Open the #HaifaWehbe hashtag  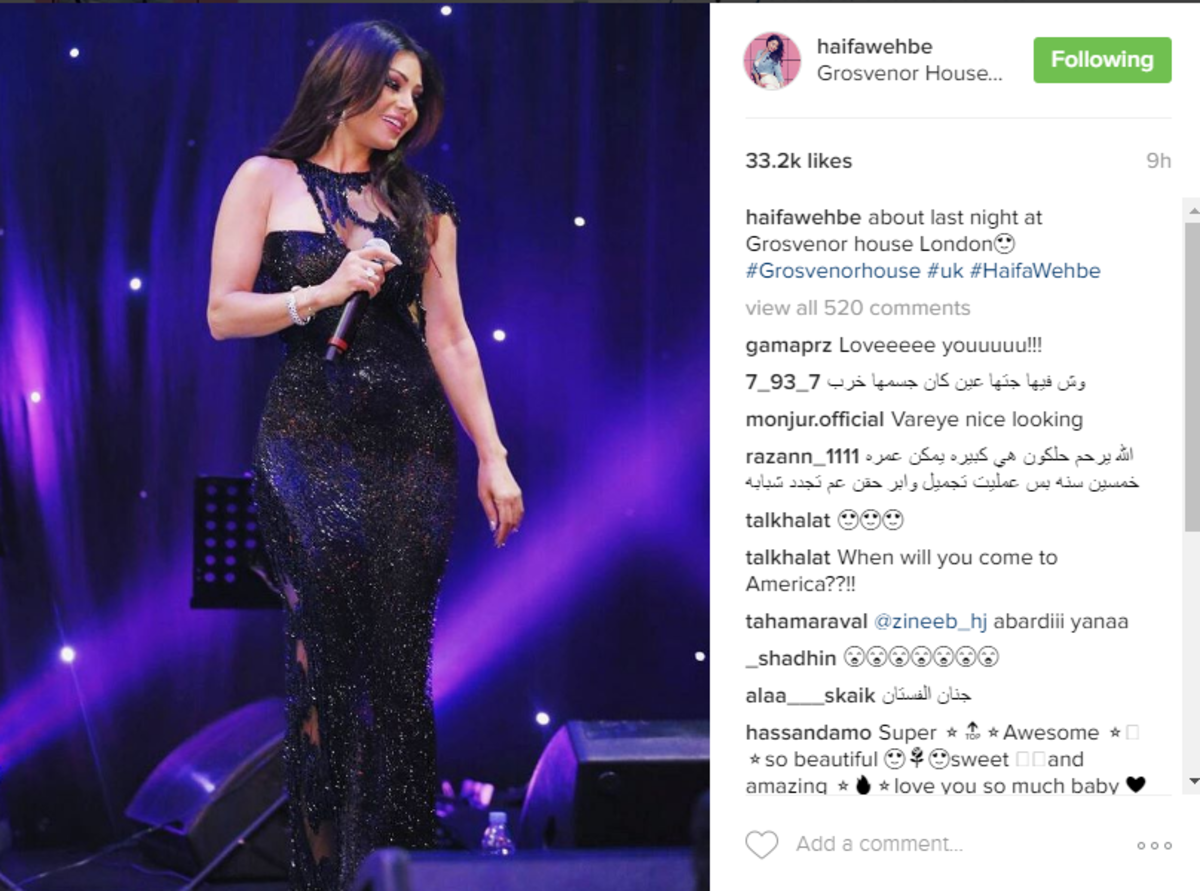pos(1035,271)
